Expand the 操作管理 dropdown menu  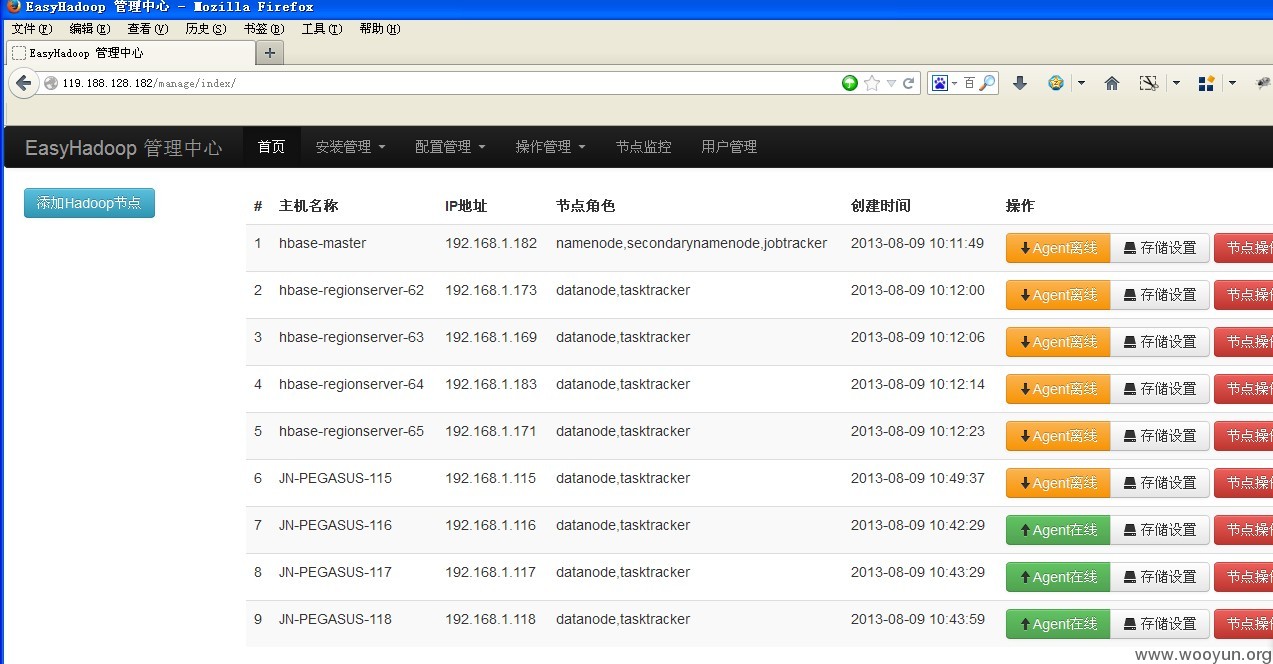[x=550, y=147]
